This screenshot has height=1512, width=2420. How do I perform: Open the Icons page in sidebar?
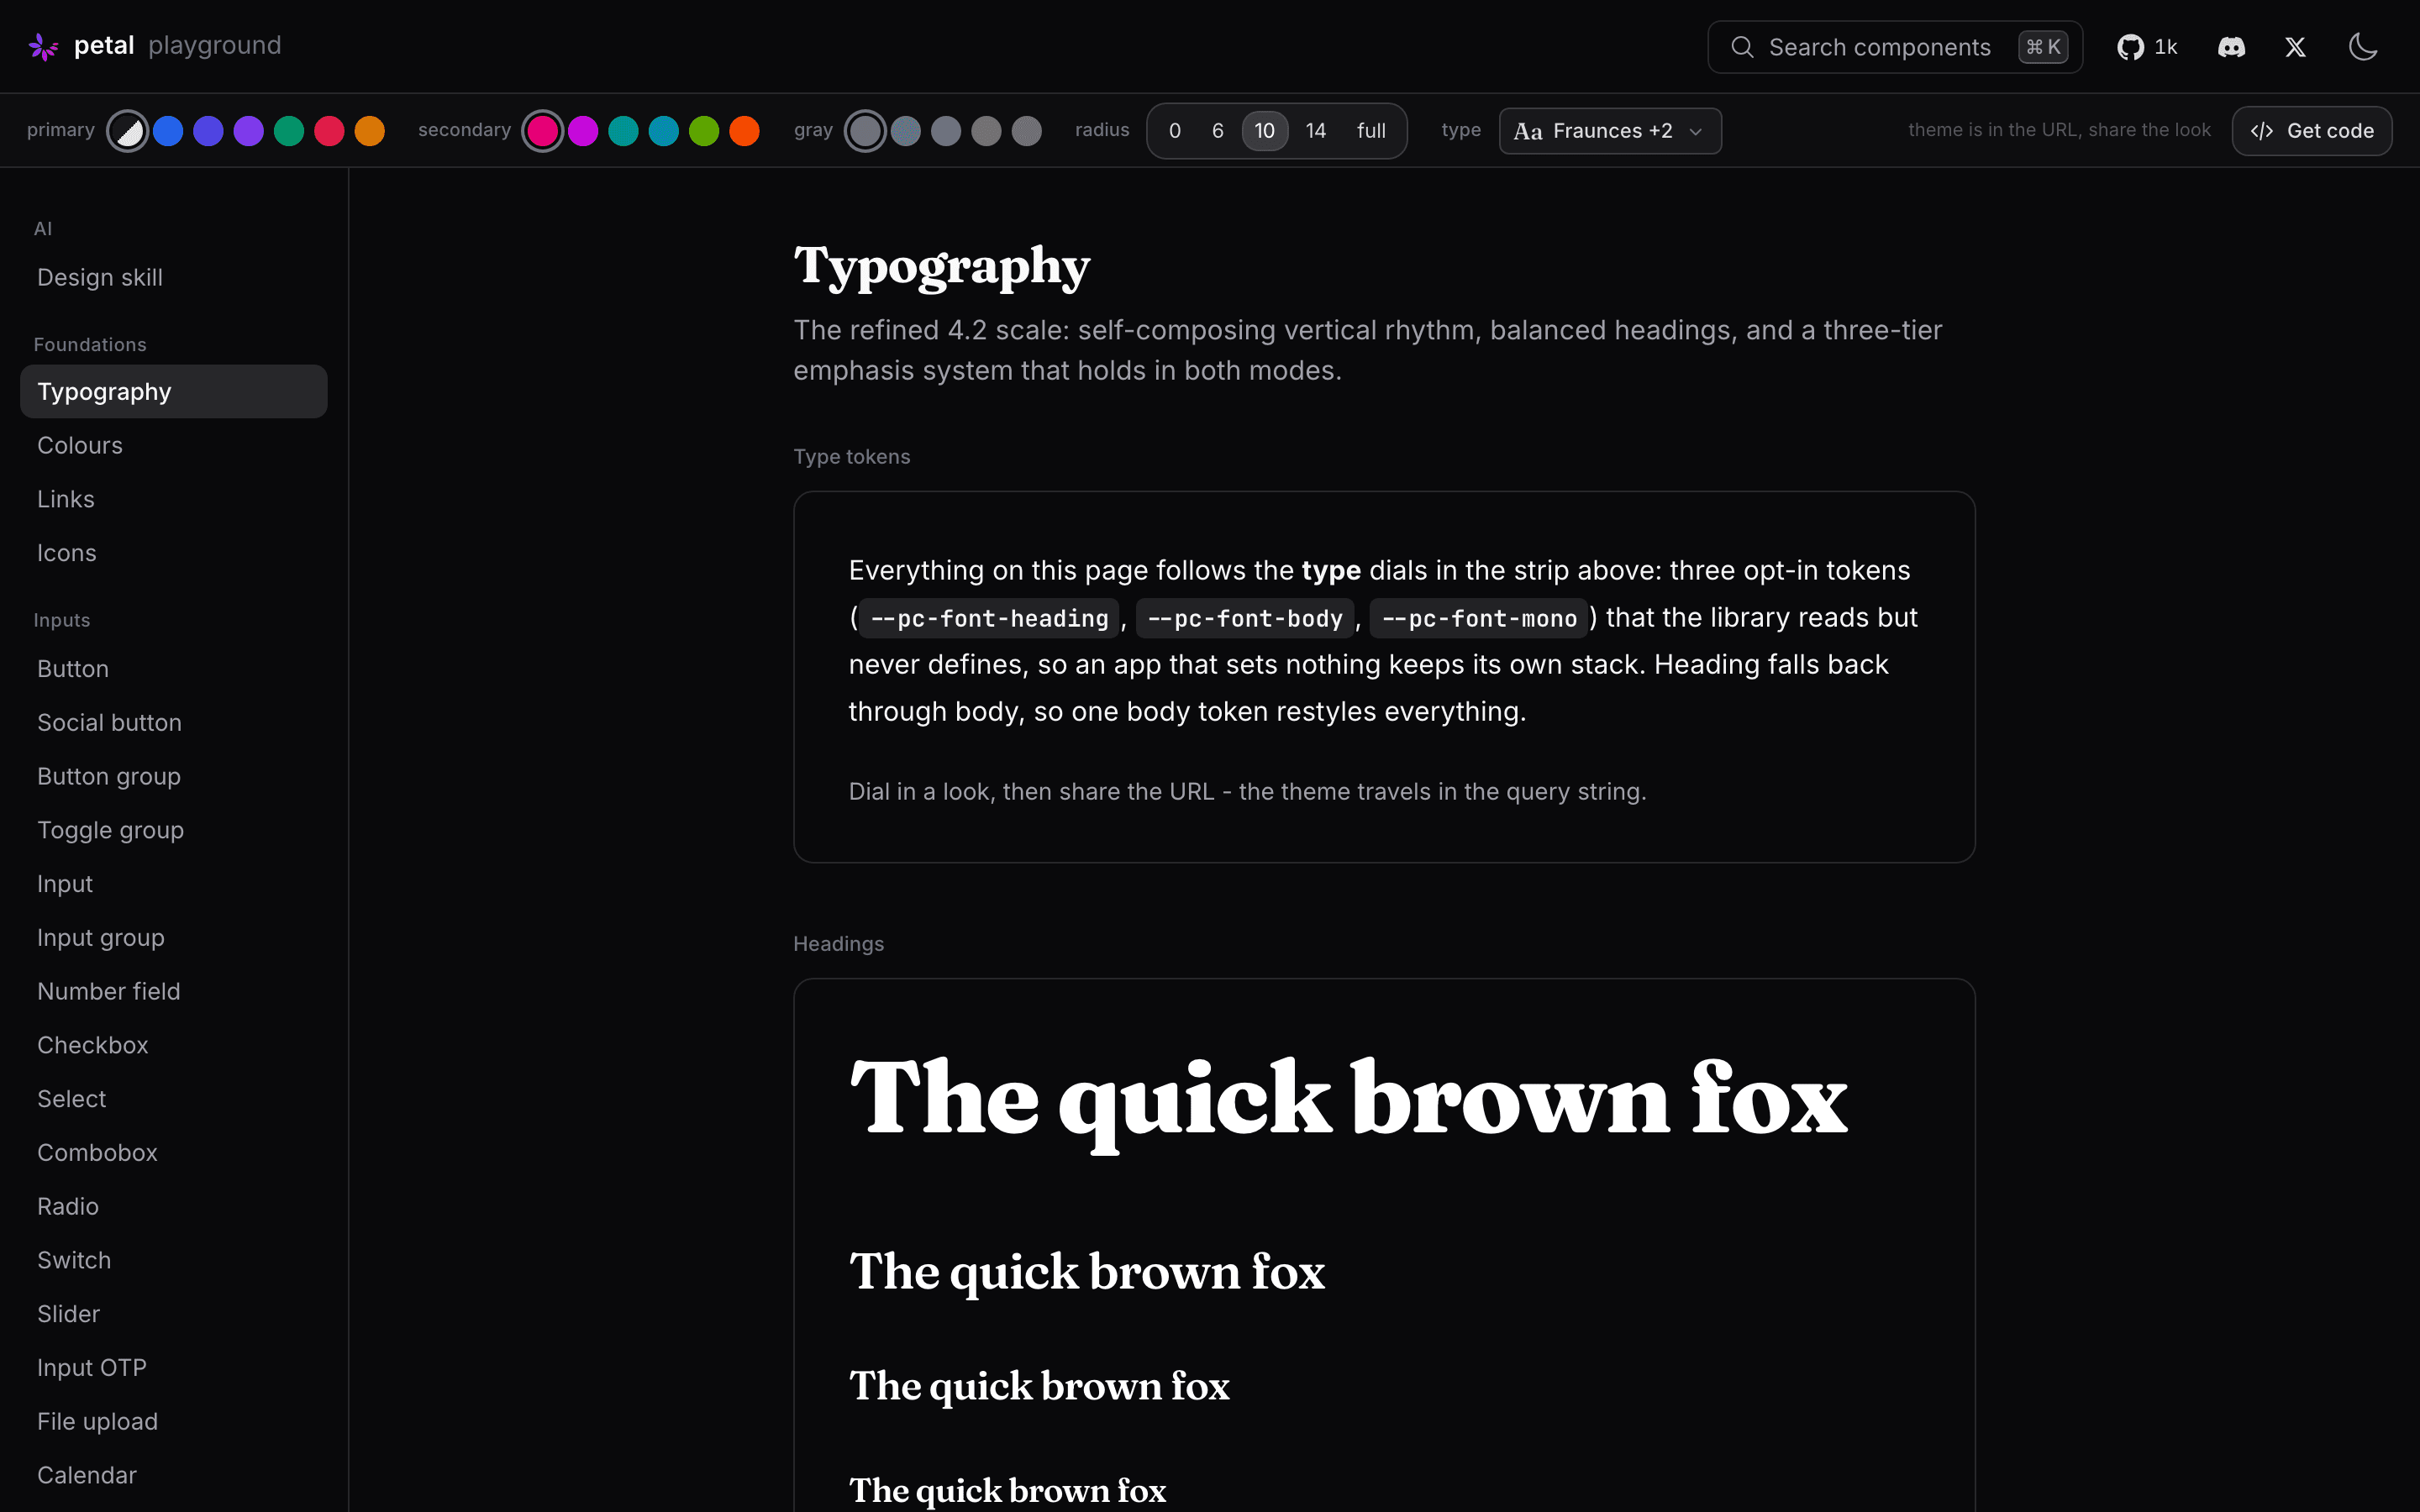174,553
